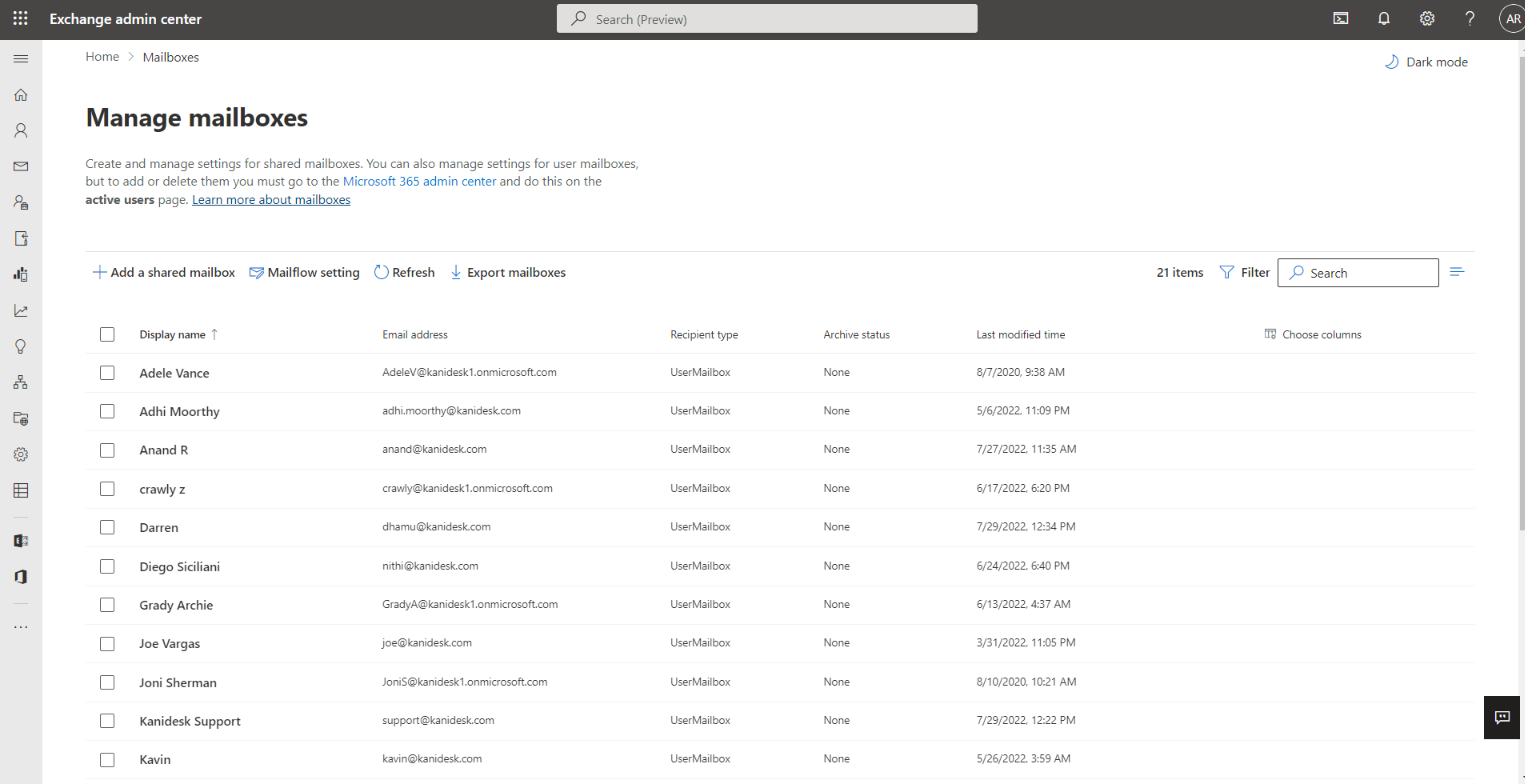Tick the checkbox for Kanidesk Support
Image resolution: width=1525 pixels, height=784 pixels.
[x=107, y=720]
